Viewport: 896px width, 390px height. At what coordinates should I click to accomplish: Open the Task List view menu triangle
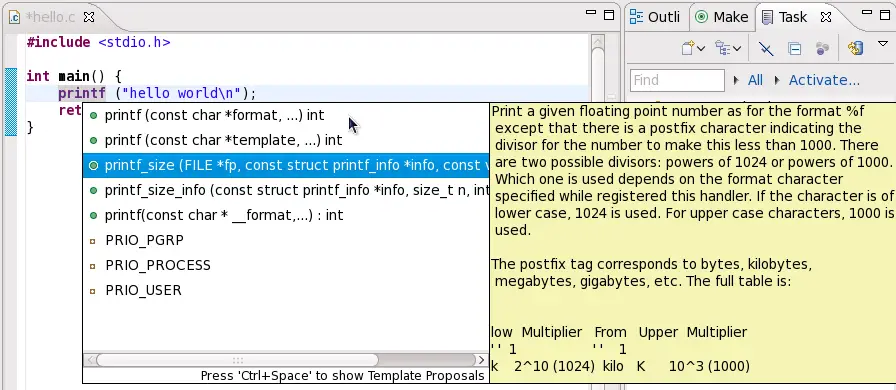click(x=882, y=44)
